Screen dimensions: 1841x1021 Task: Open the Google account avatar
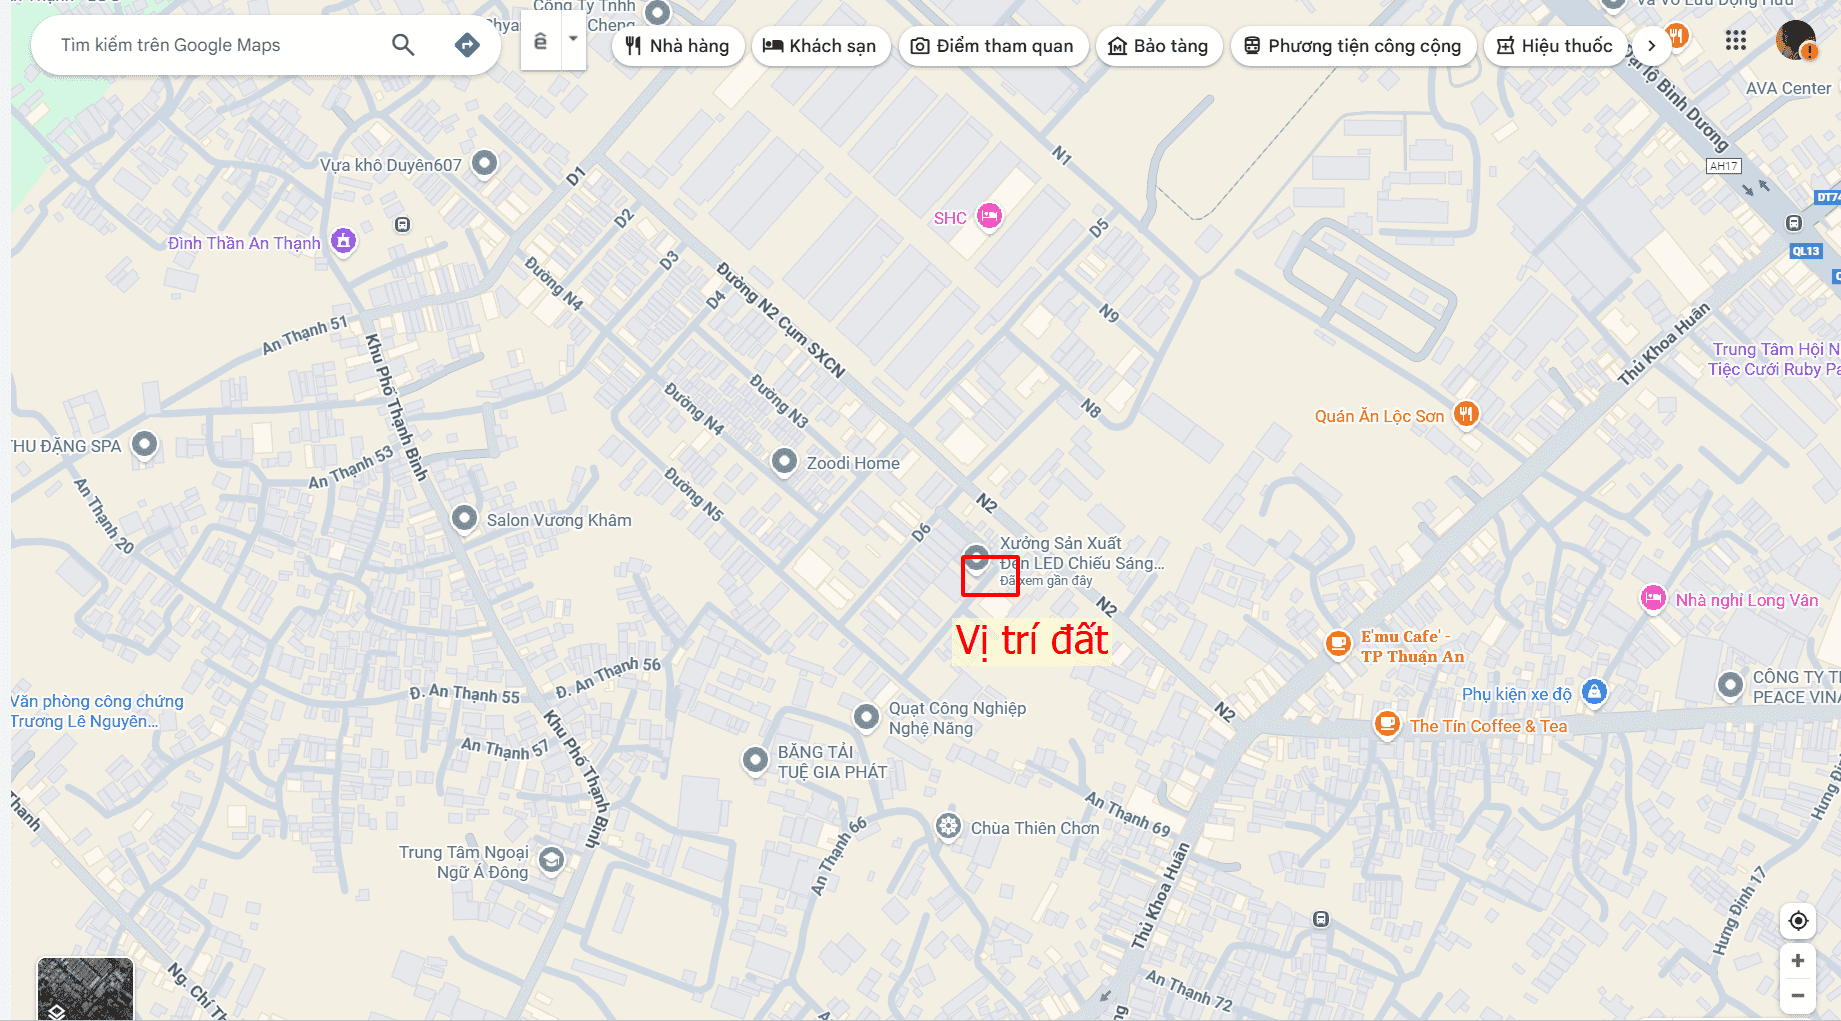point(1796,41)
